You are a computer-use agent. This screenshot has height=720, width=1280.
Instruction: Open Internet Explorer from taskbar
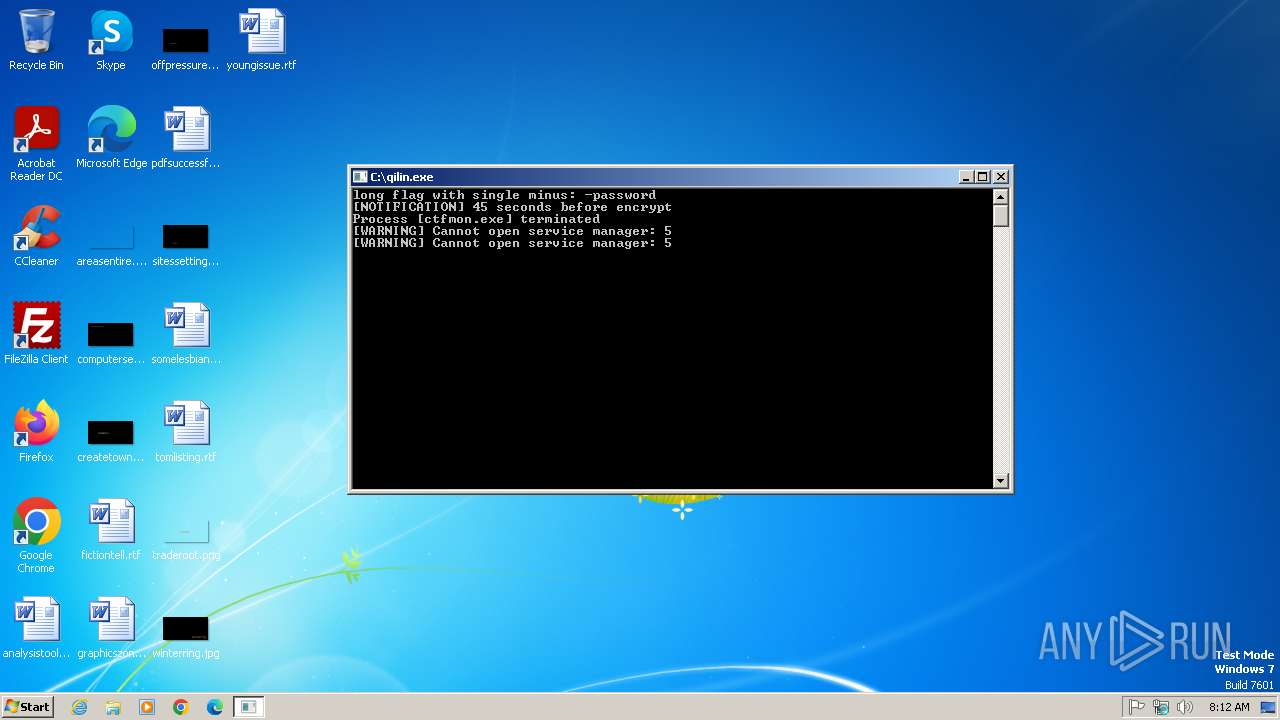(80, 707)
